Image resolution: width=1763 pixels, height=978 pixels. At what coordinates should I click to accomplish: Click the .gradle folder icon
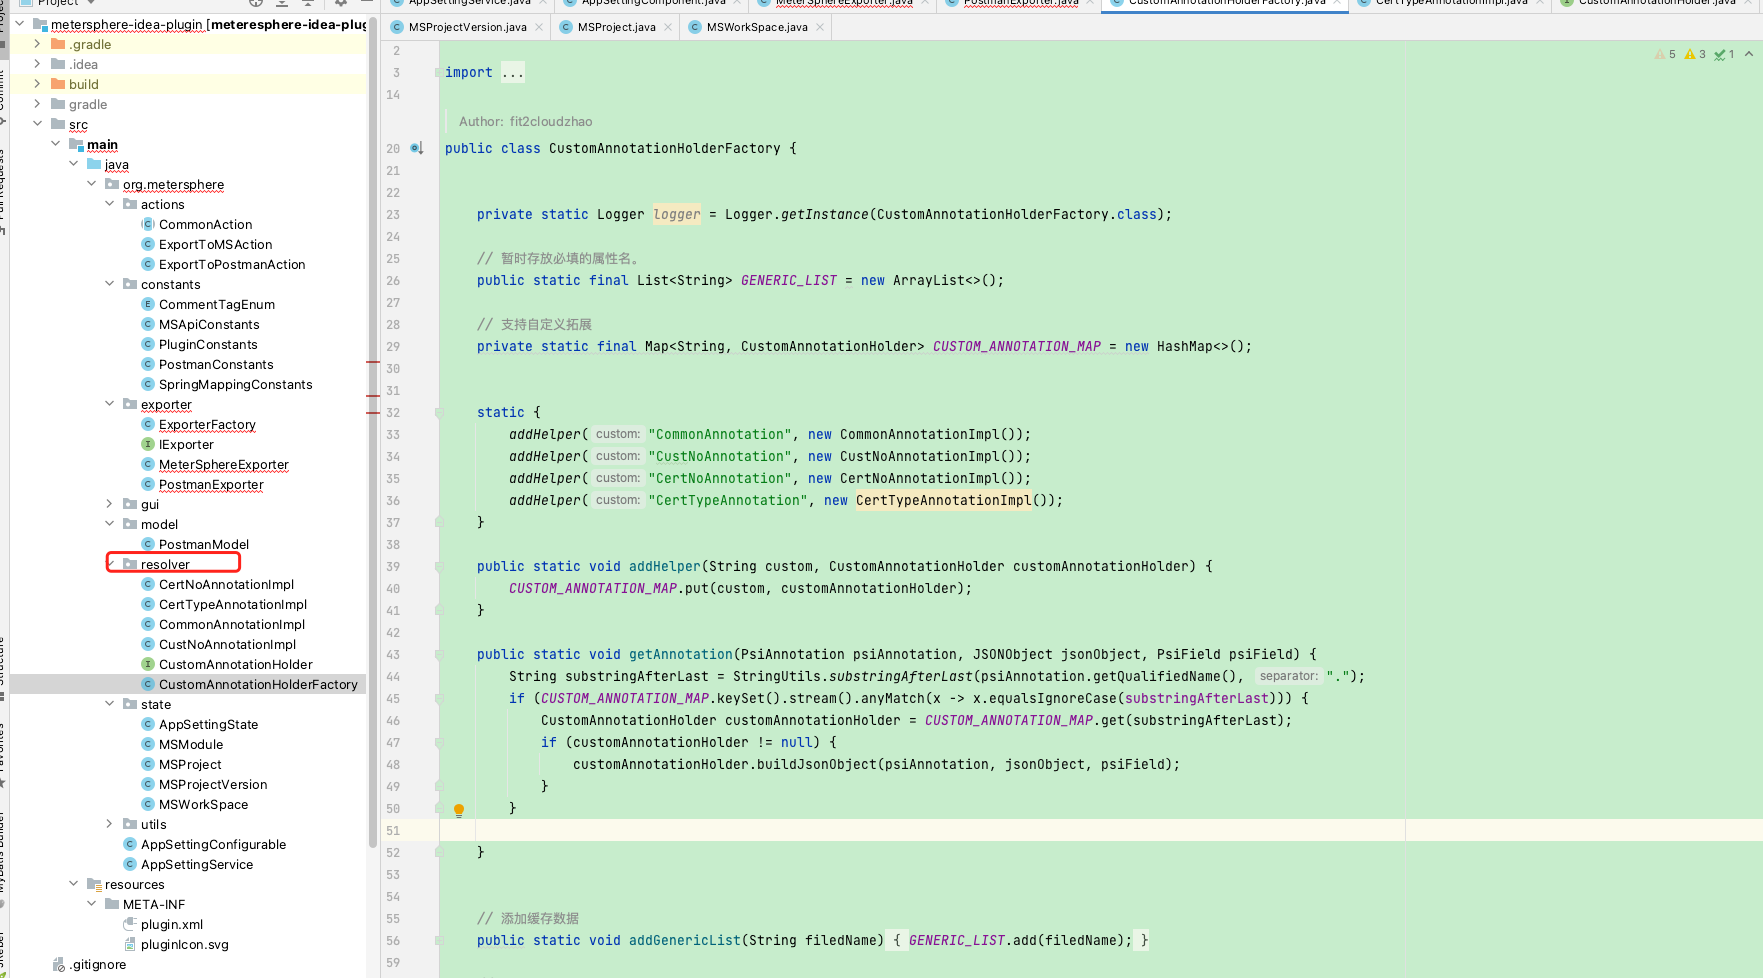click(x=58, y=44)
